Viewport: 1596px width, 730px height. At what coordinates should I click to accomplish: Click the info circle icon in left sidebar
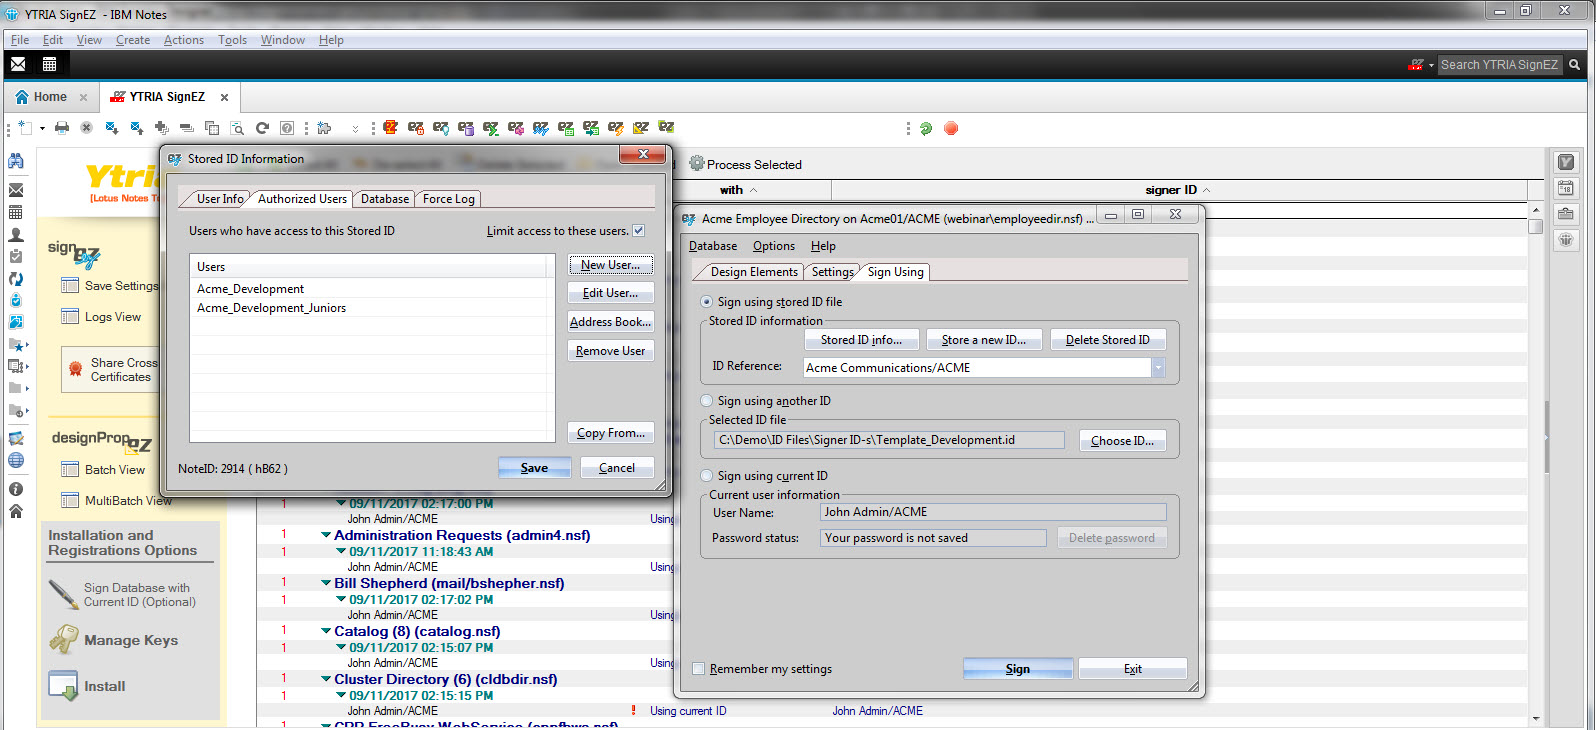[x=16, y=489]
